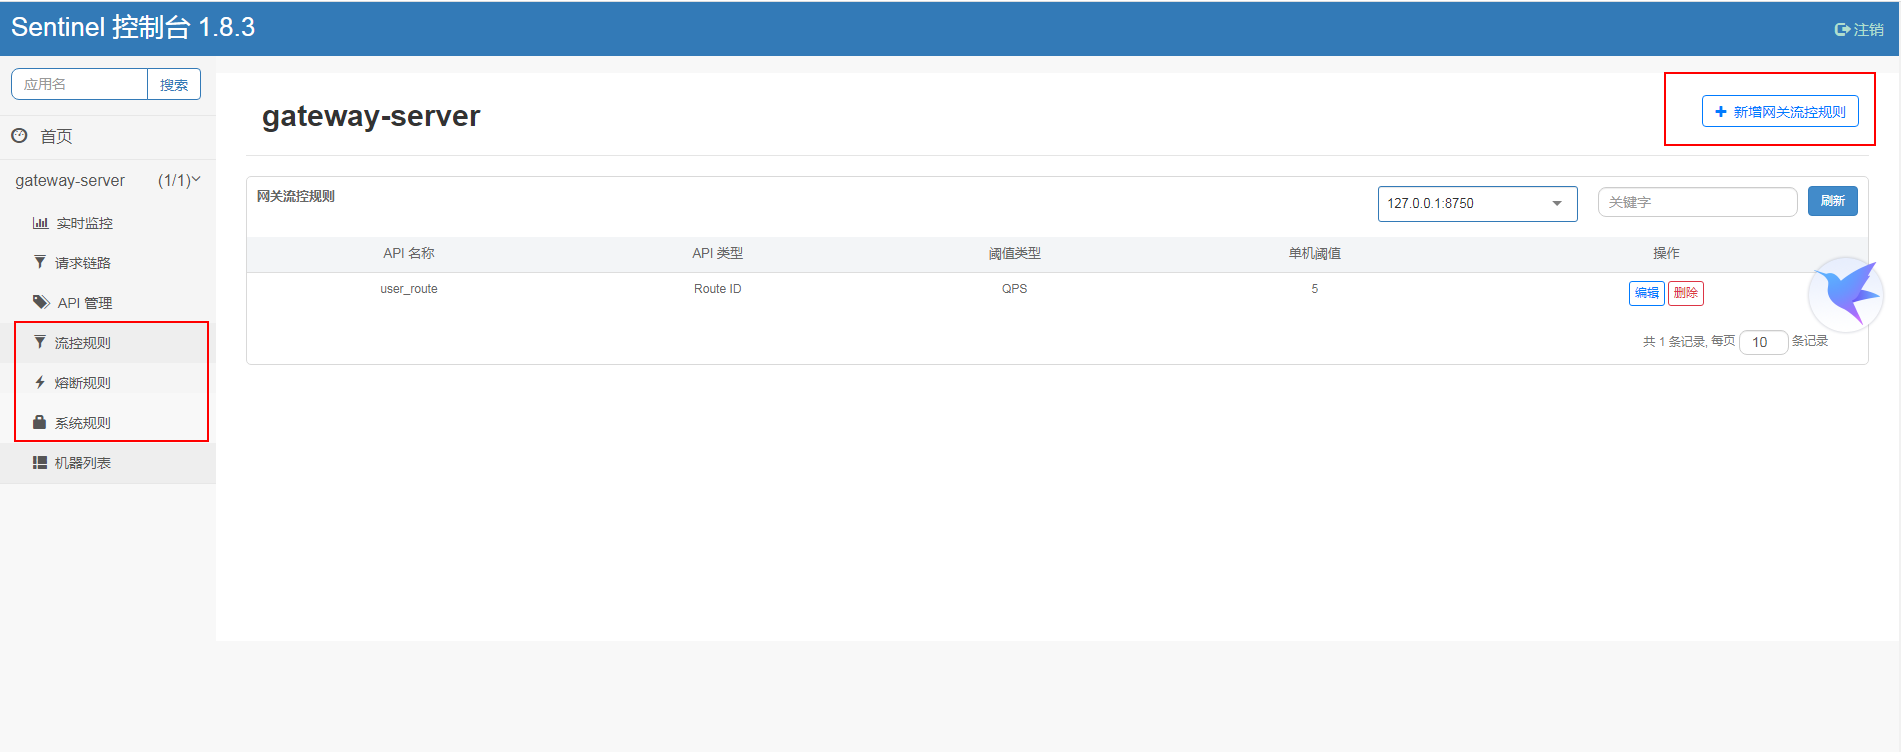Screen dimensions: 1901x752
Task: Click the user_route API name cell
Action: tap(409, 289)
